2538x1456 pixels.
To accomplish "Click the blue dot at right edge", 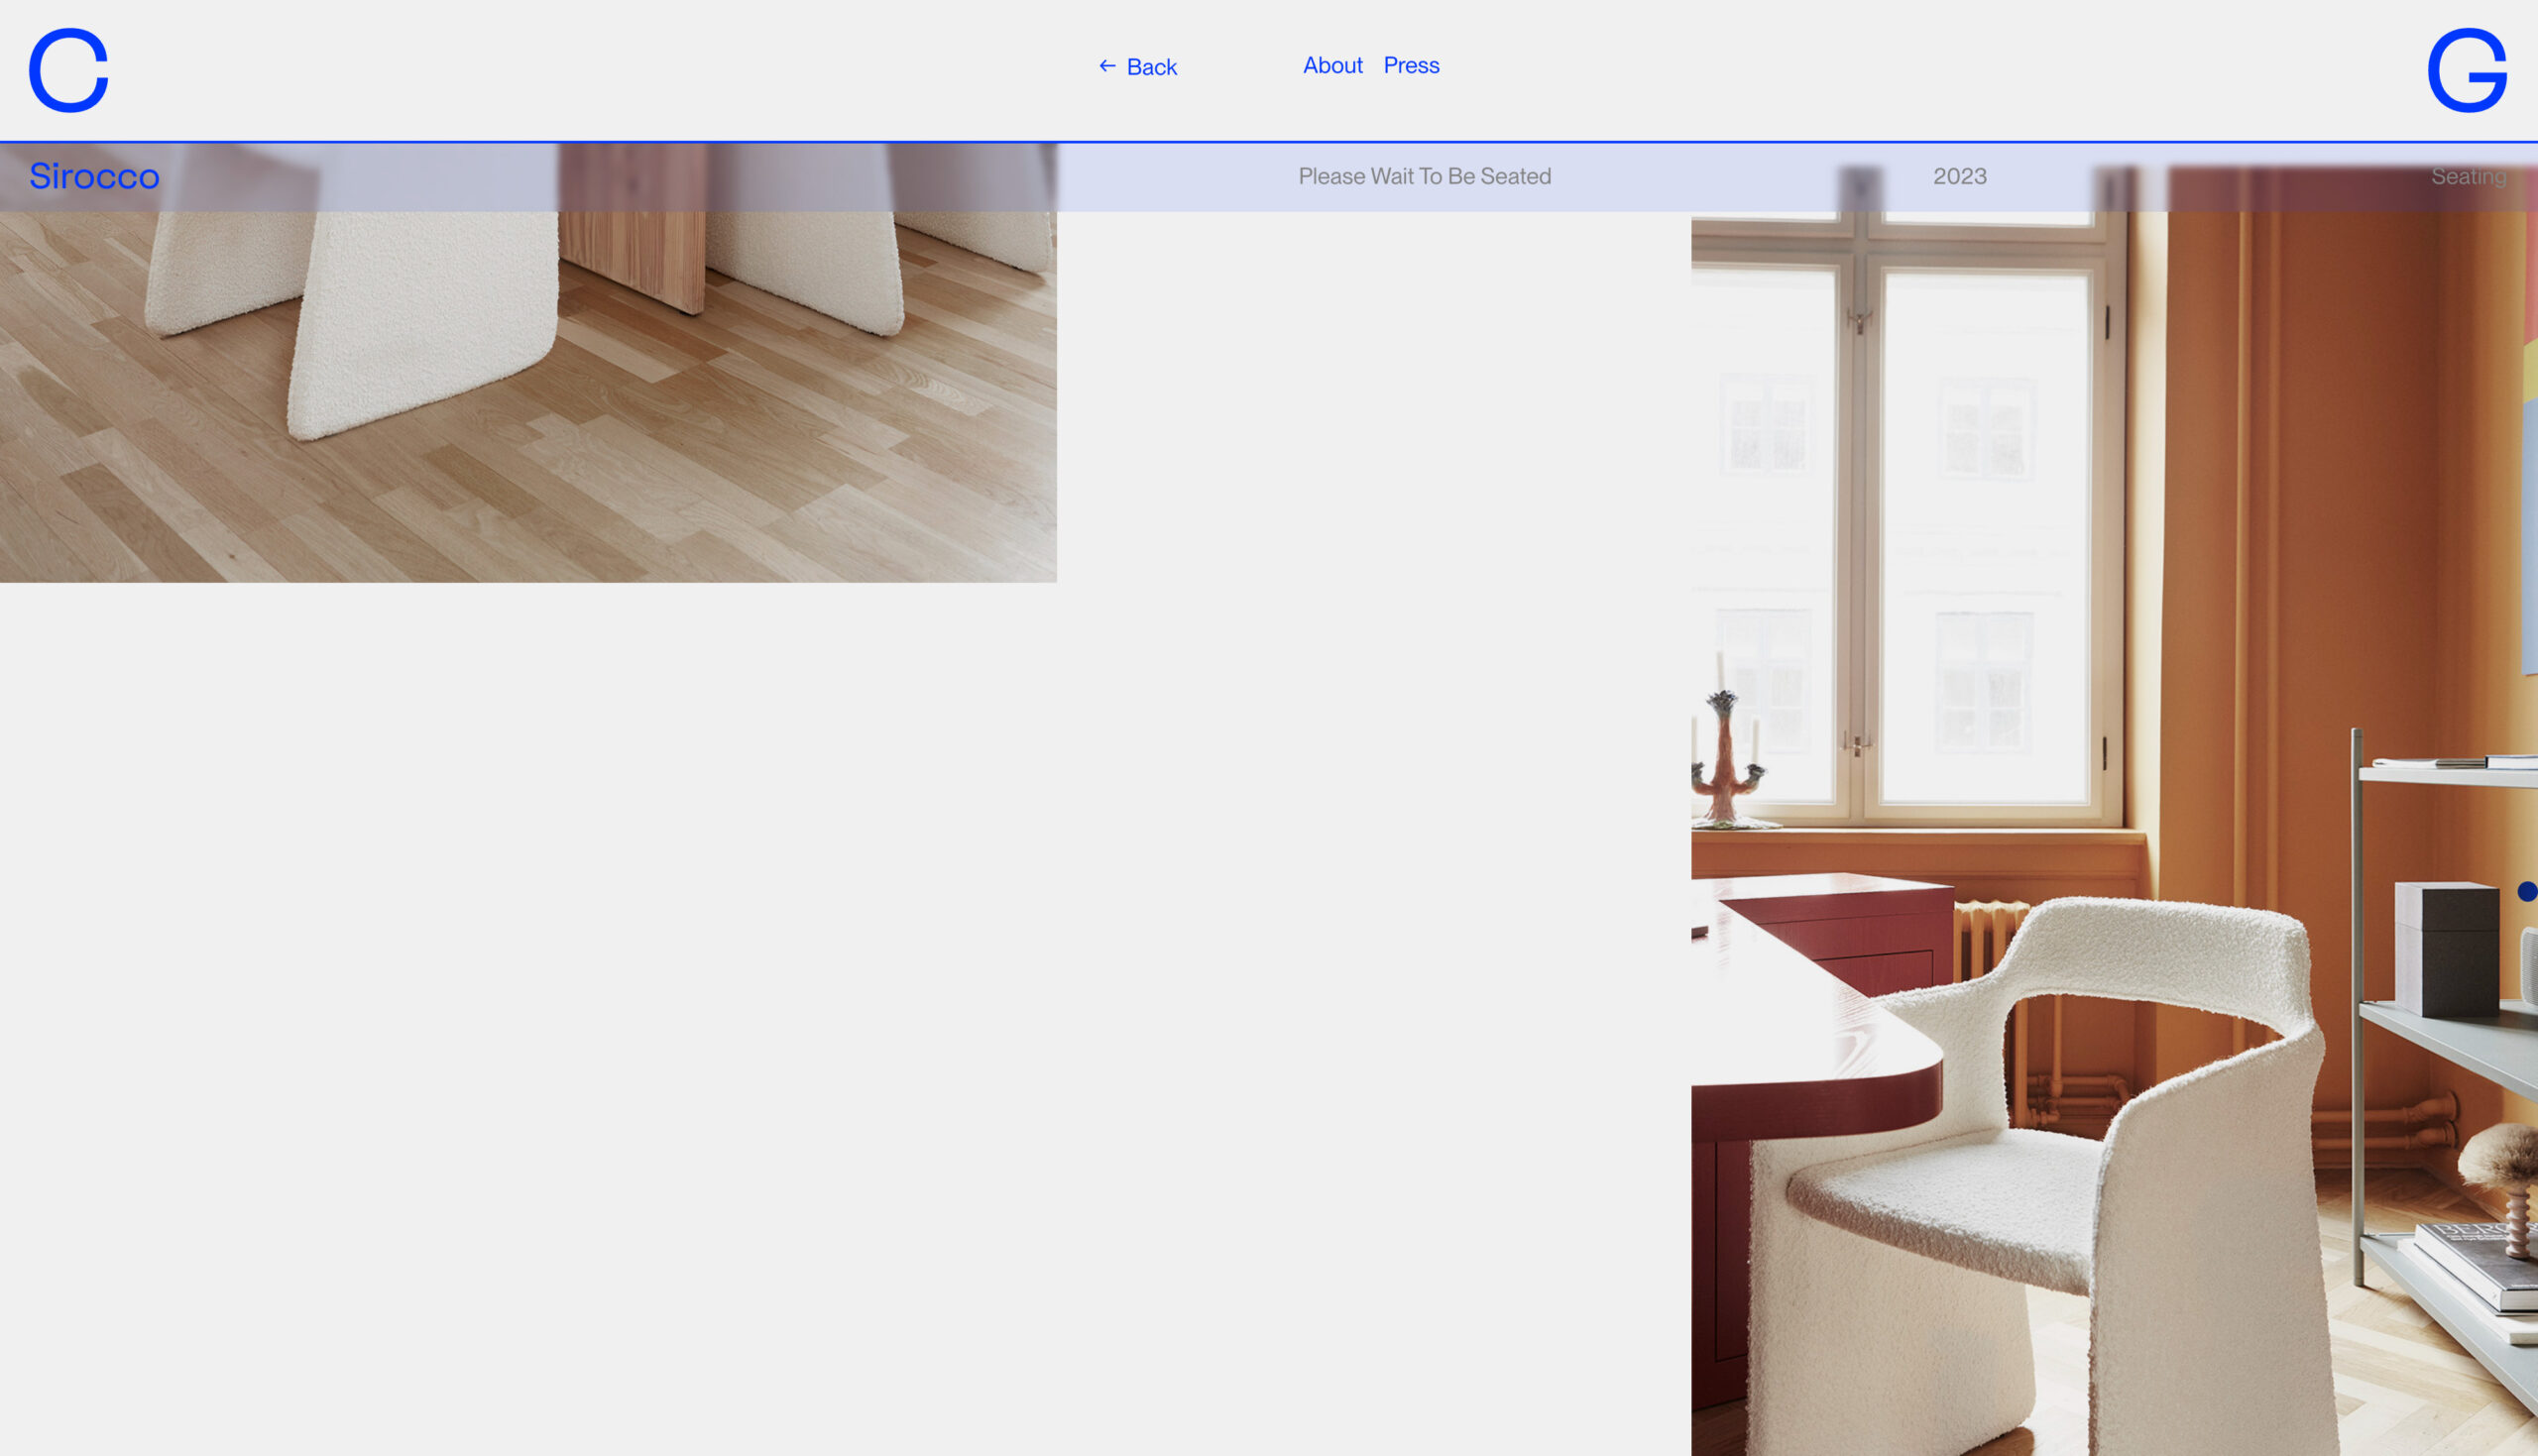I will coord(2526,891).
